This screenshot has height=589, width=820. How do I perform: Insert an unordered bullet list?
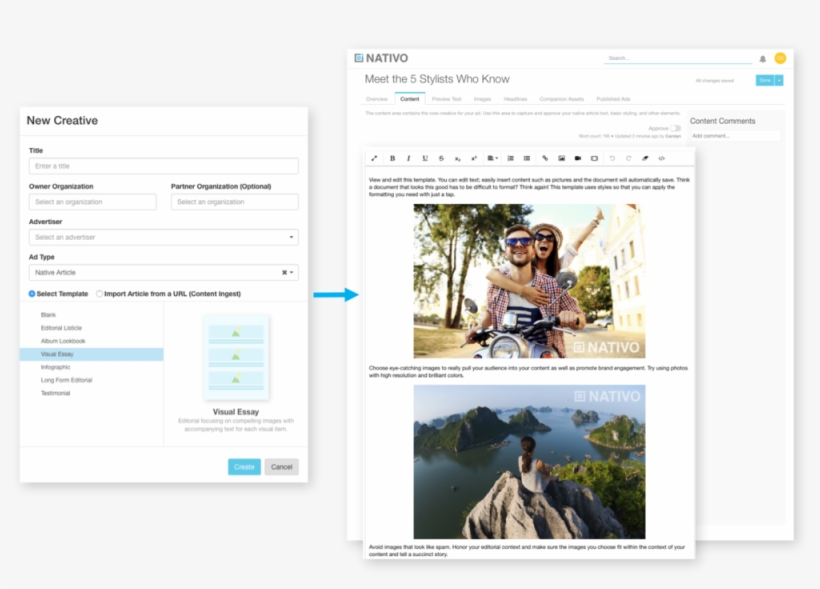click(527, 158)
